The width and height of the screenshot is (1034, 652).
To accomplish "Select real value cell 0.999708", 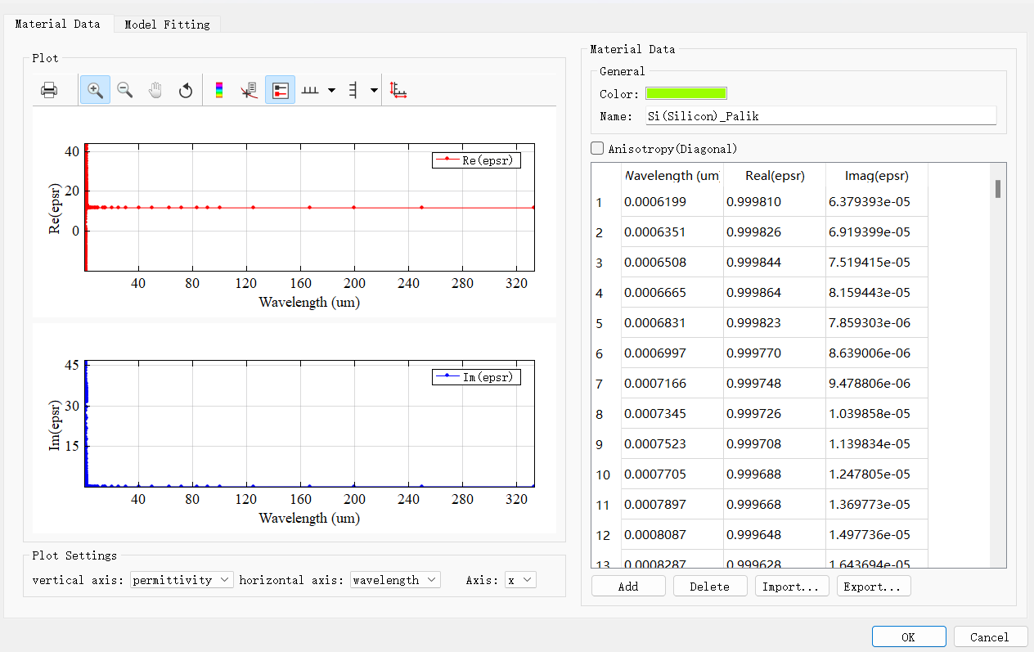I will point(774,444).
